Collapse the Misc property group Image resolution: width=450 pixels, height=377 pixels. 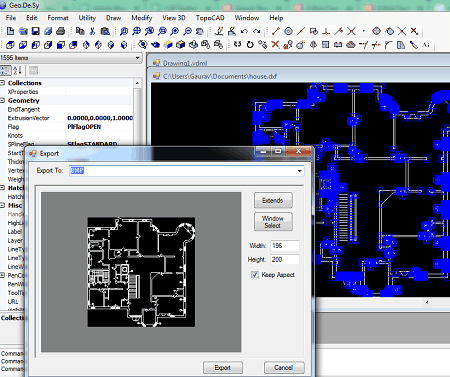3,205
